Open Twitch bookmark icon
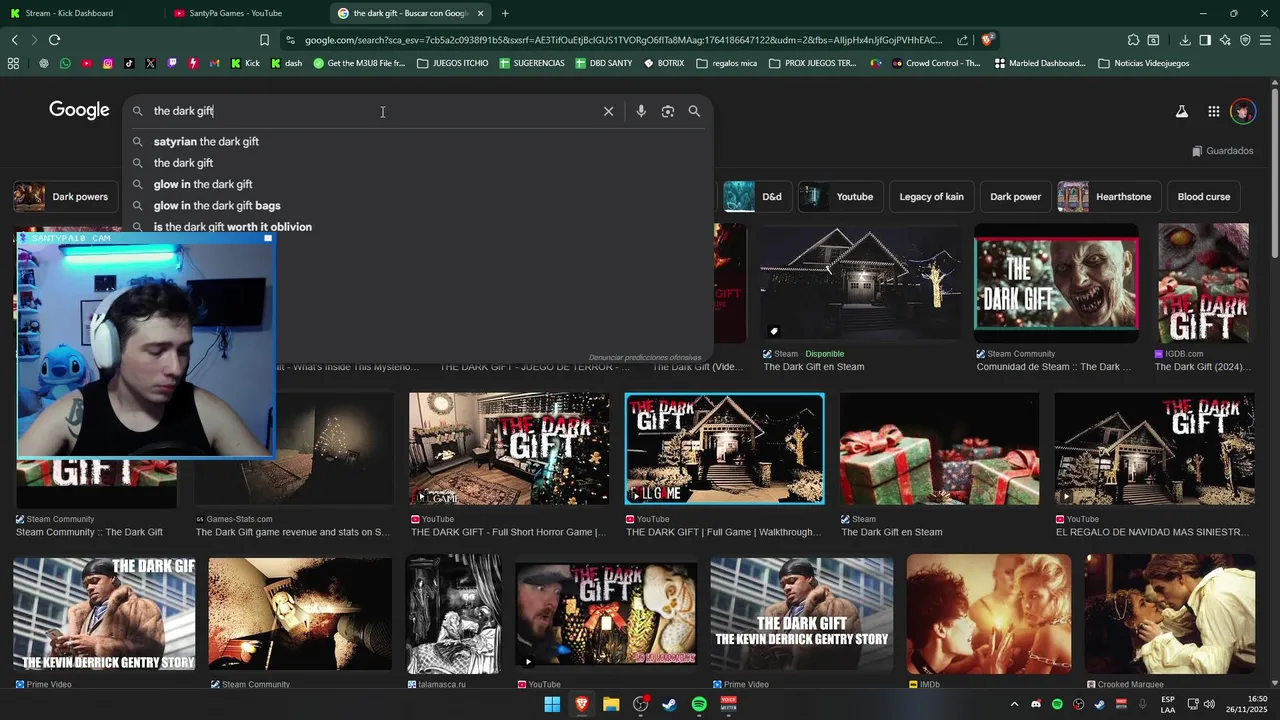The height and width of the screenshot is (720, 1280). coord(172,63)
